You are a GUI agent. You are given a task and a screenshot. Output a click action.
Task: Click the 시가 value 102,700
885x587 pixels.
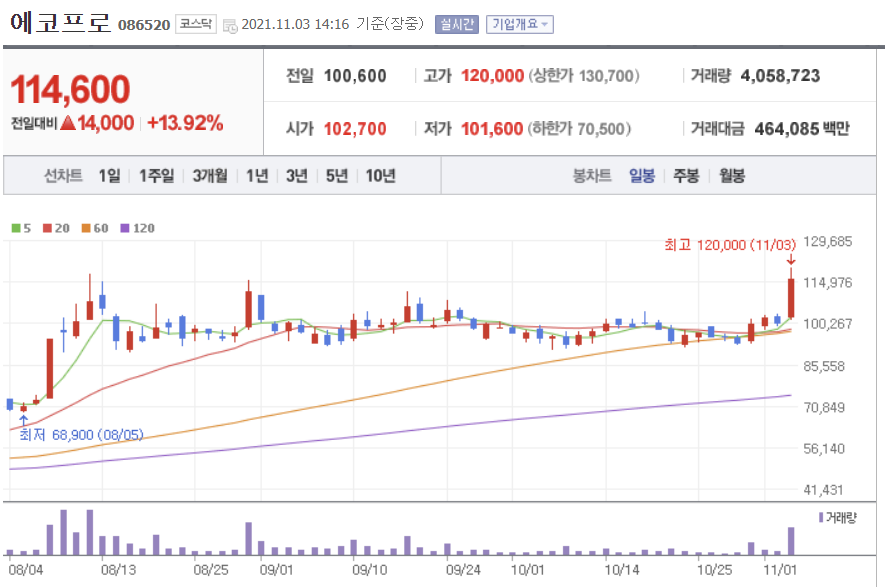tap(355, 129)
